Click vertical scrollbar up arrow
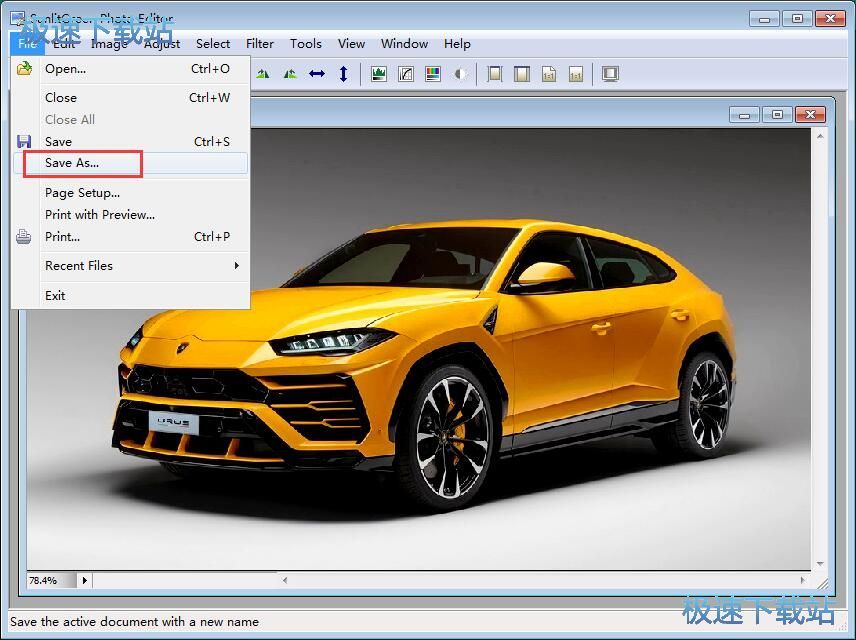The width and height of the screenshot is (856, 640). [820, 136]
